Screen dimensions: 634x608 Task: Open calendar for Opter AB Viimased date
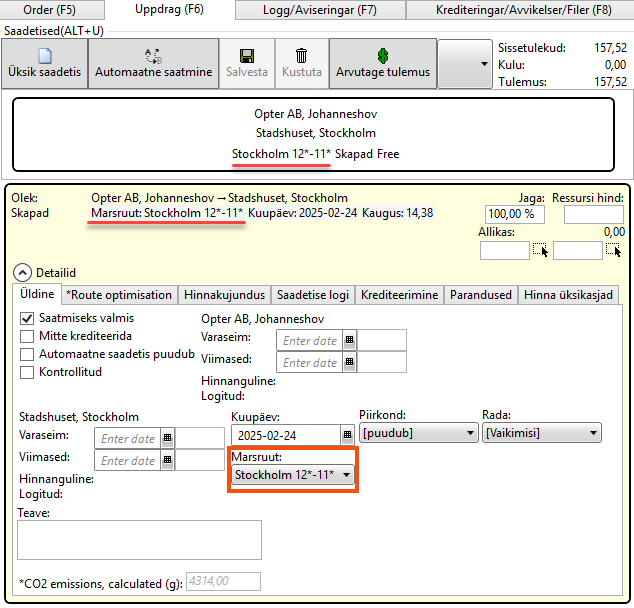coord(349,363)
